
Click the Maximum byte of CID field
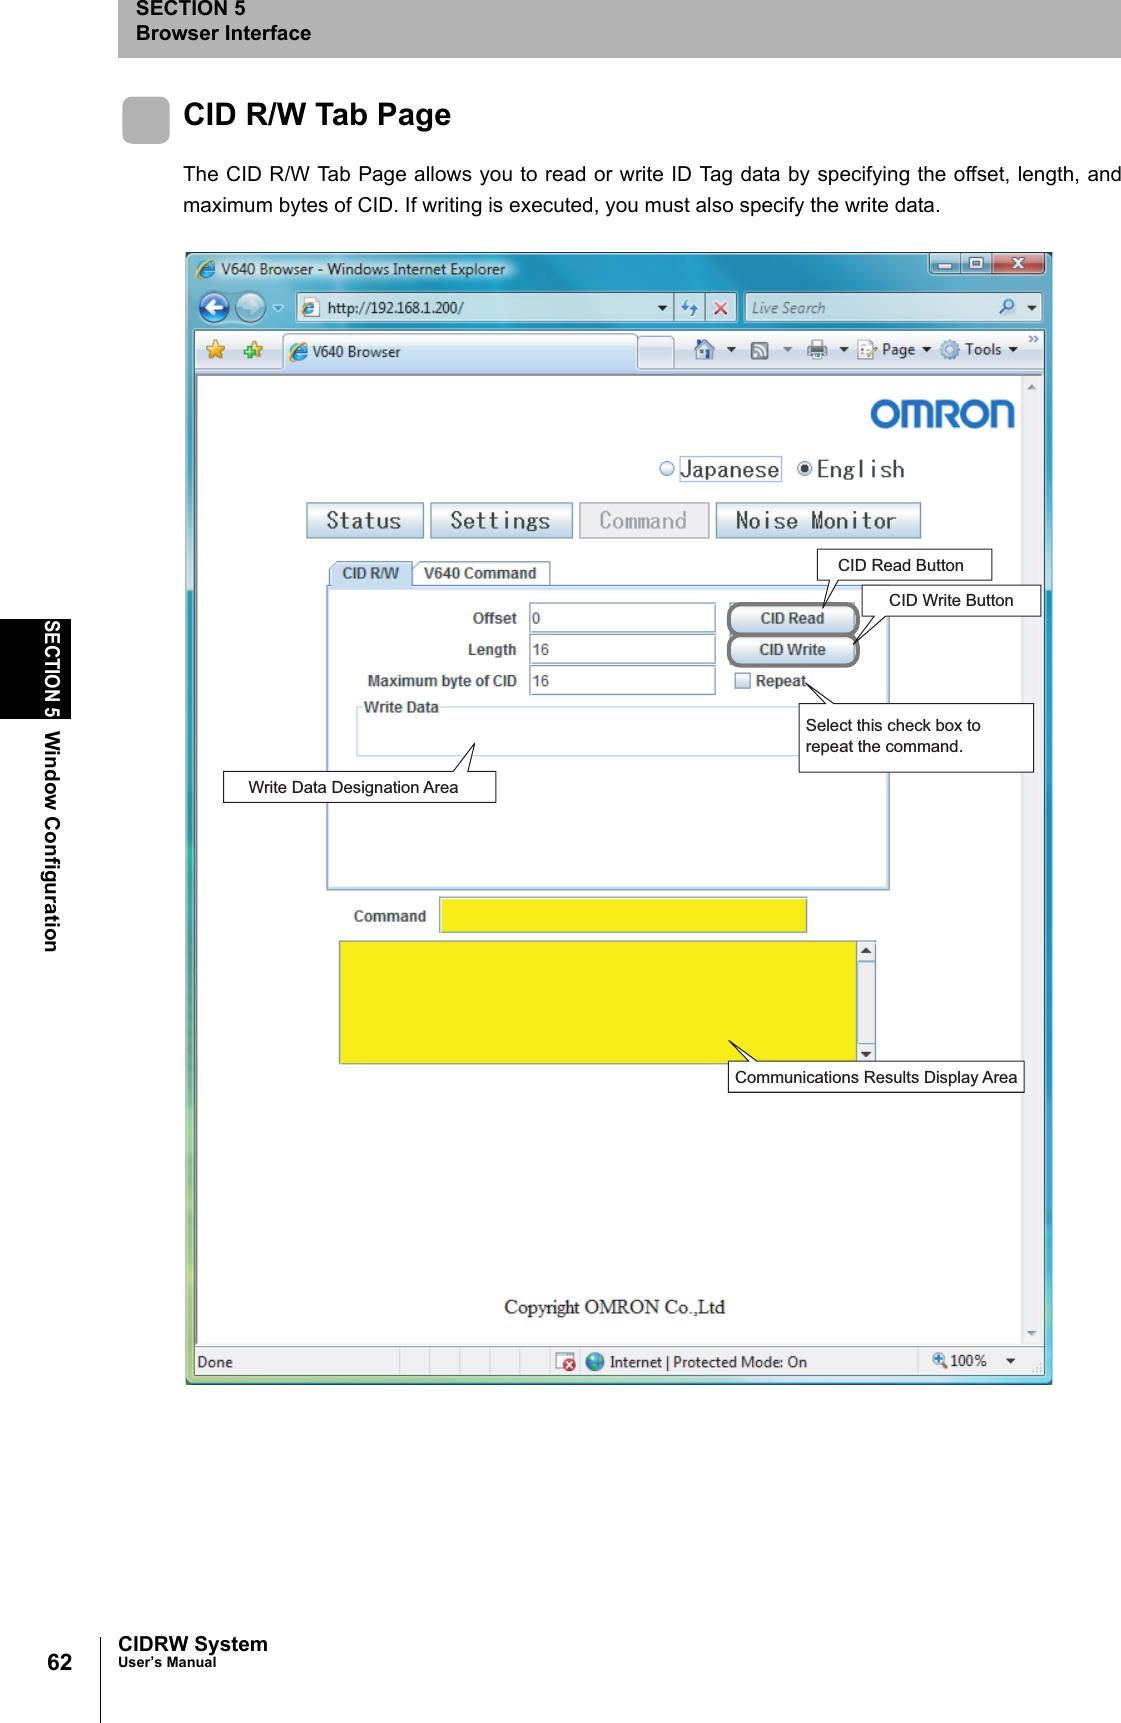622,680
